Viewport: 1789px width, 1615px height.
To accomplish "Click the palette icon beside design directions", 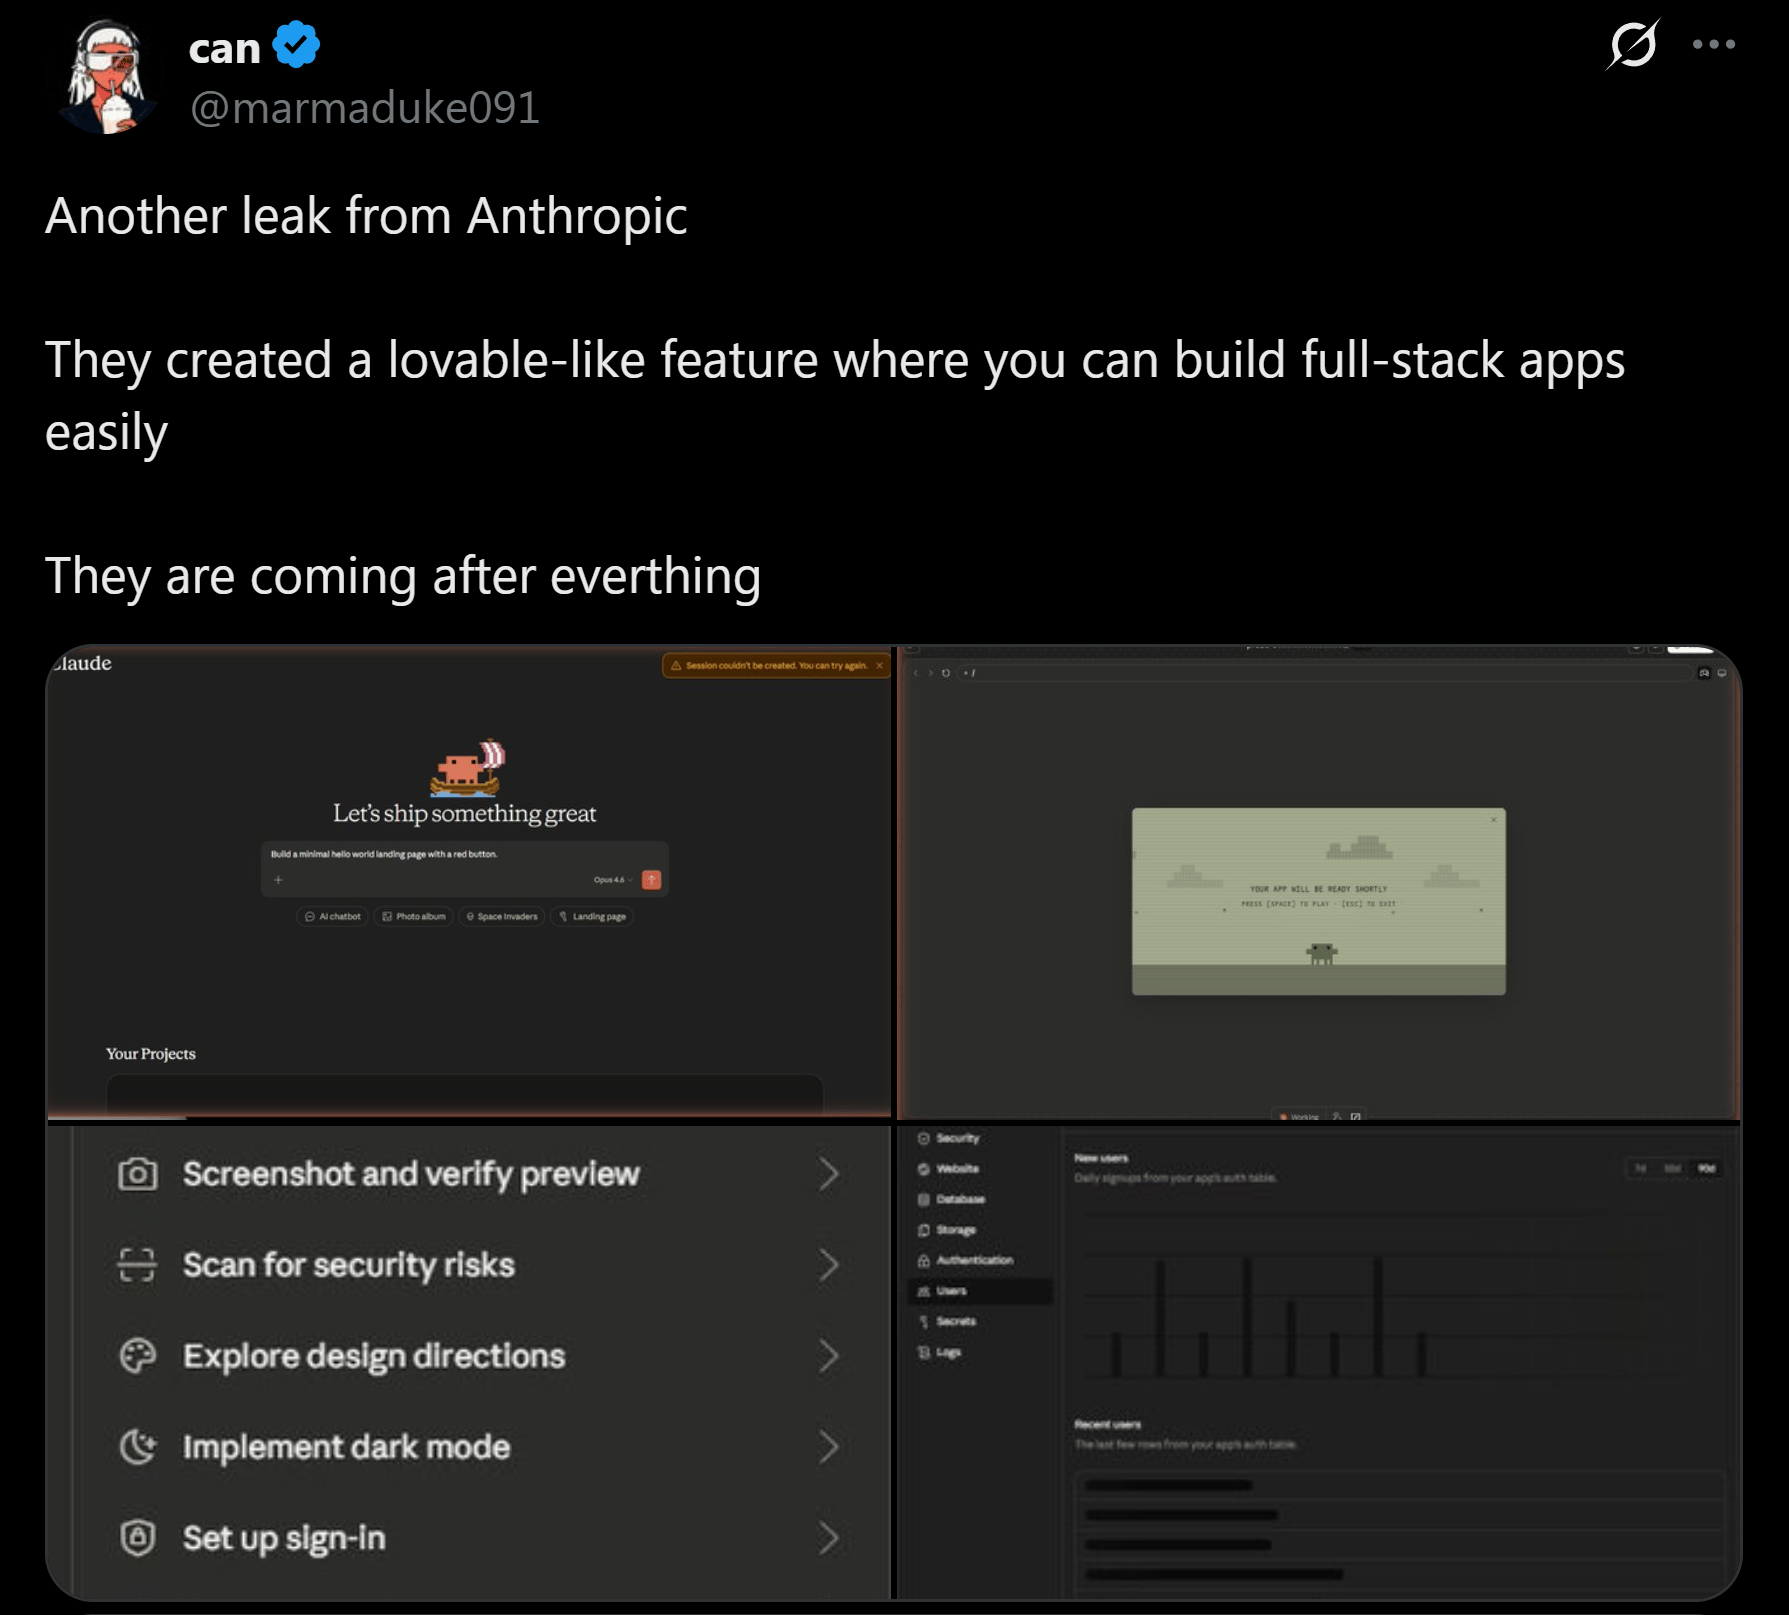I will click(138, 1356).
